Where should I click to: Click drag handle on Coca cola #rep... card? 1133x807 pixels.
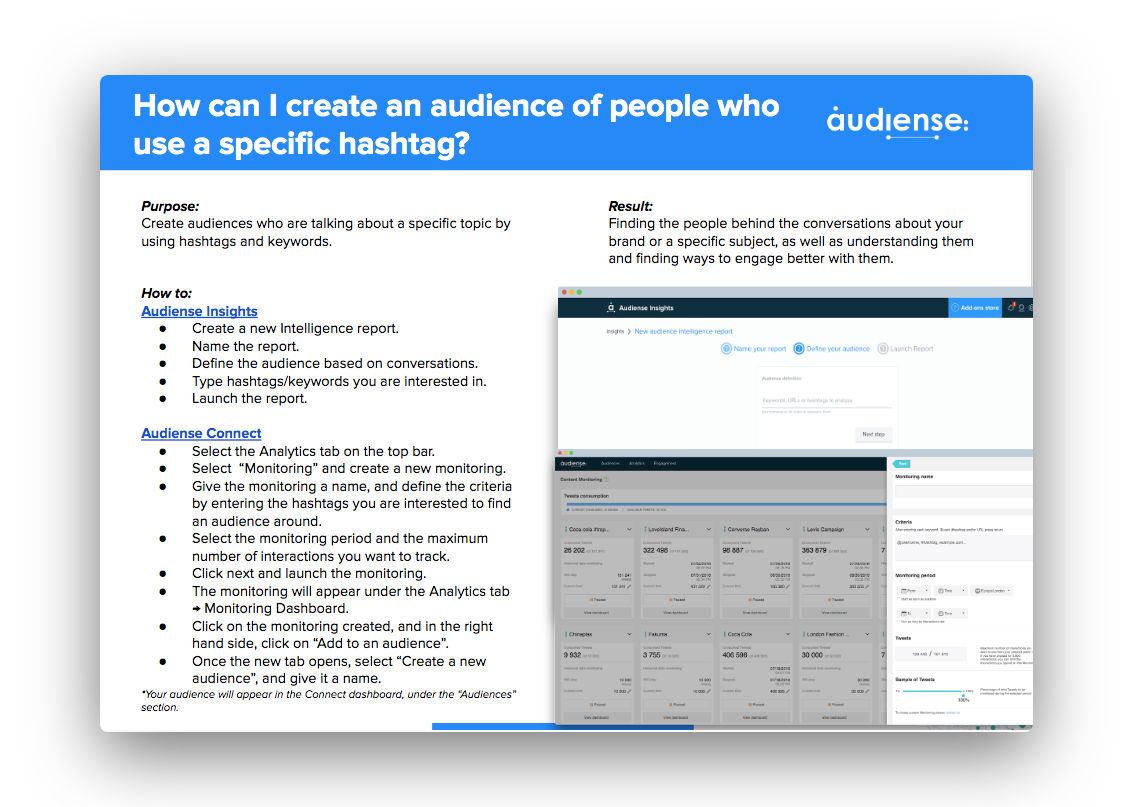point(566,529)
